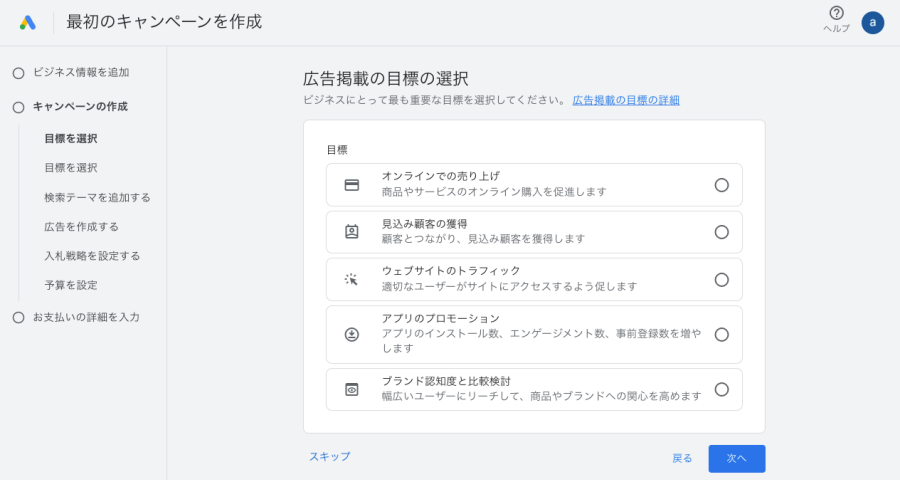Click step circle beside キャンペーンの作成
This screenshot has height=480, width=900.
click(x=18, y=107)
